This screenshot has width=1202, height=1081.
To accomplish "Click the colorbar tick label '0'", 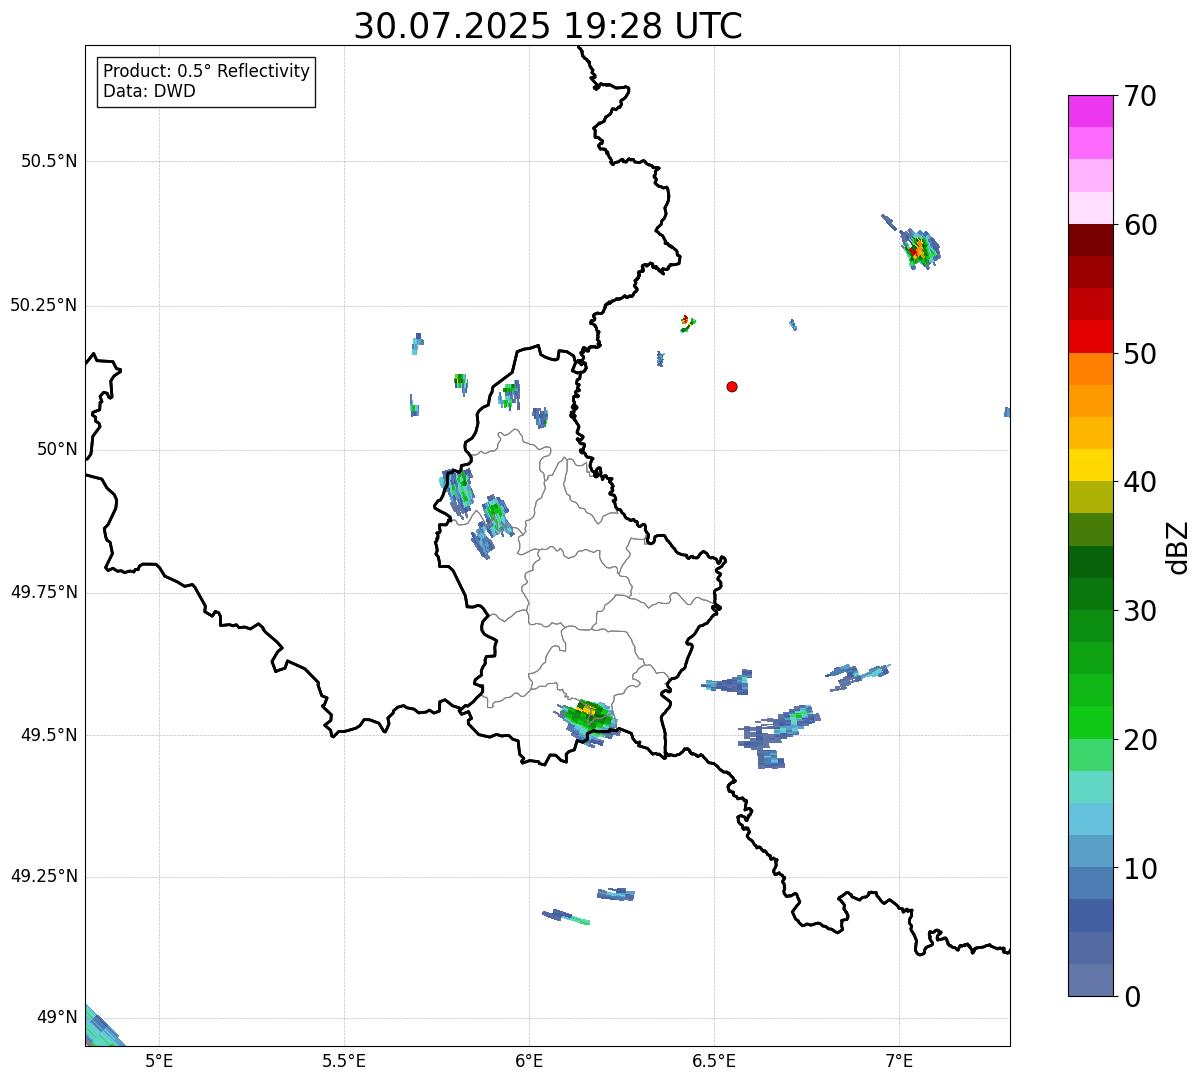I will click(x=1131, y=997).
